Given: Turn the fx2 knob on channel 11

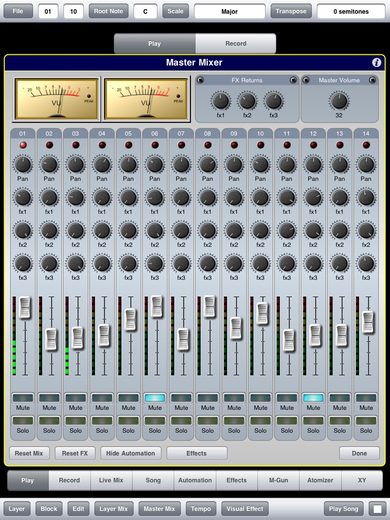Looking at the screenshot, I should point(287,230).
